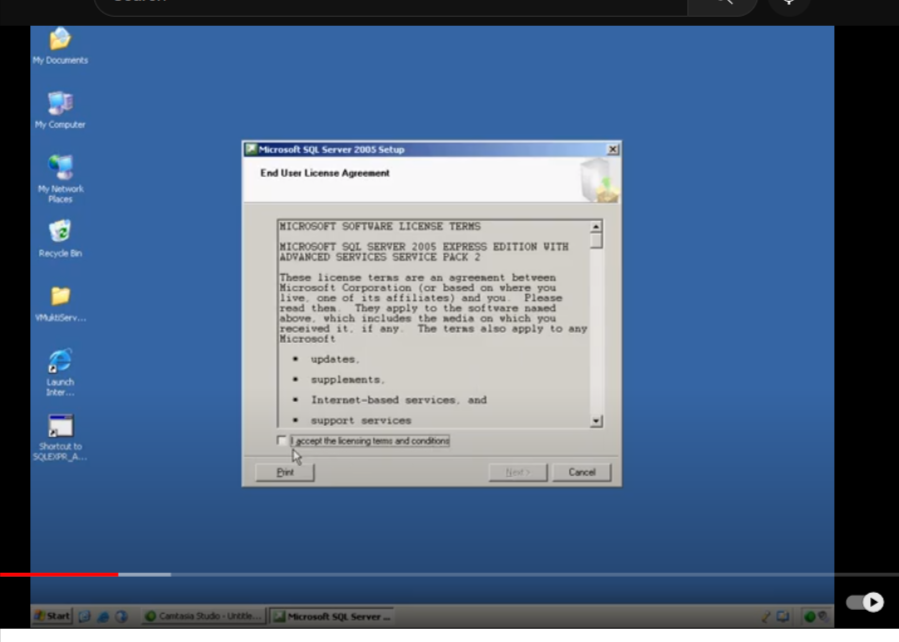Toggle the YouTube autoplay switch

coord(865,602)
